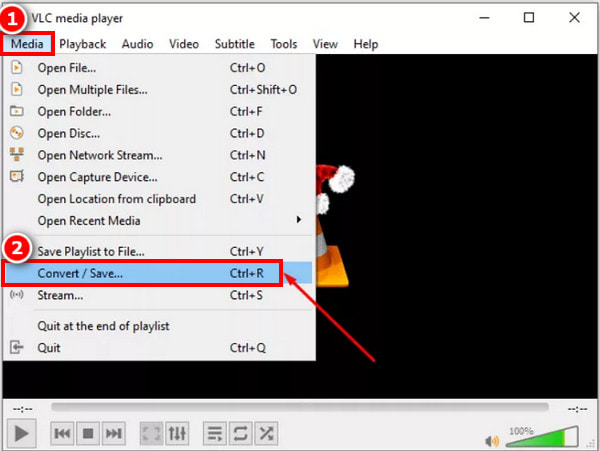The height and width of the screenshot is (451, 600).
Task: Choose Open Location from clipboard
Action: 159,199
